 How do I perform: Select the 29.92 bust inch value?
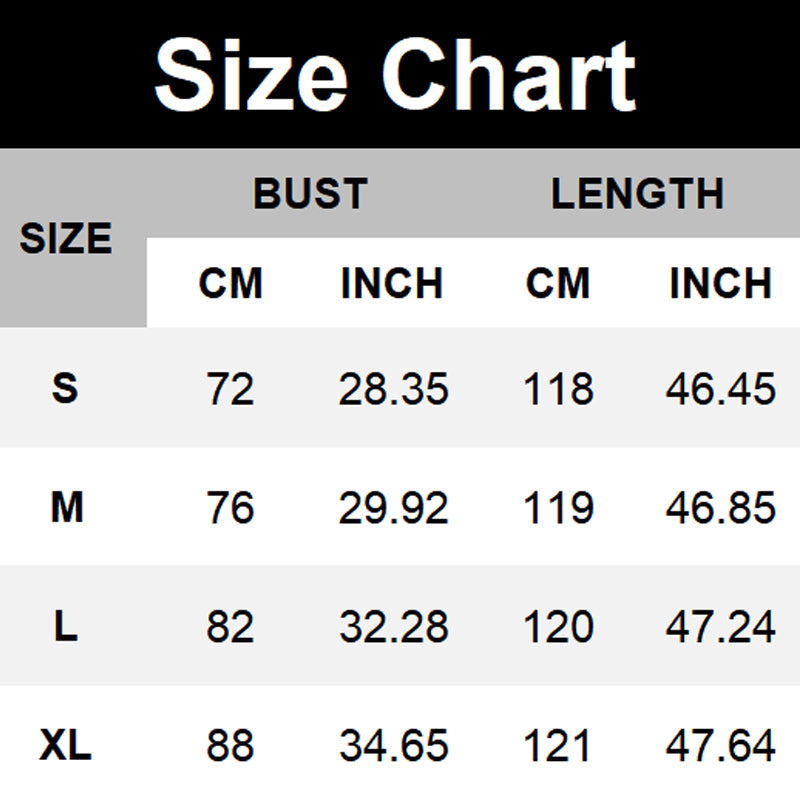pyautogui.click(x=393, y=509)
